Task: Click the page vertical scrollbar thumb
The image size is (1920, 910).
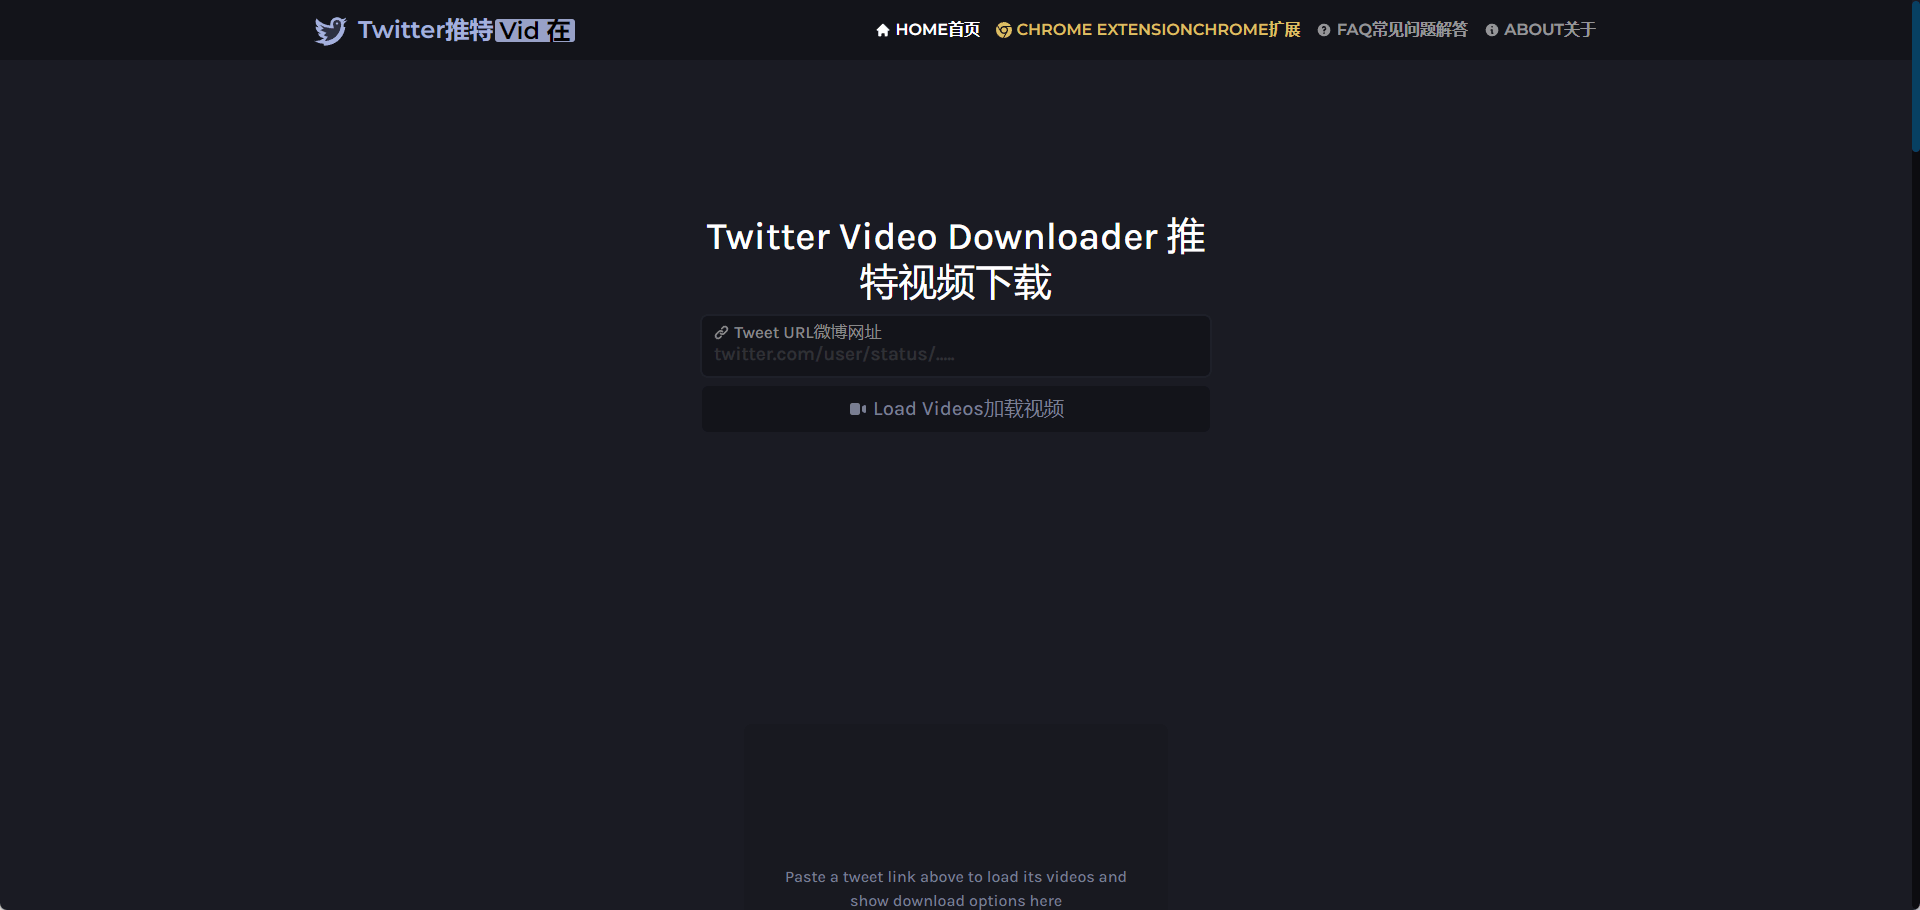Action: [x=1915, y=76]
